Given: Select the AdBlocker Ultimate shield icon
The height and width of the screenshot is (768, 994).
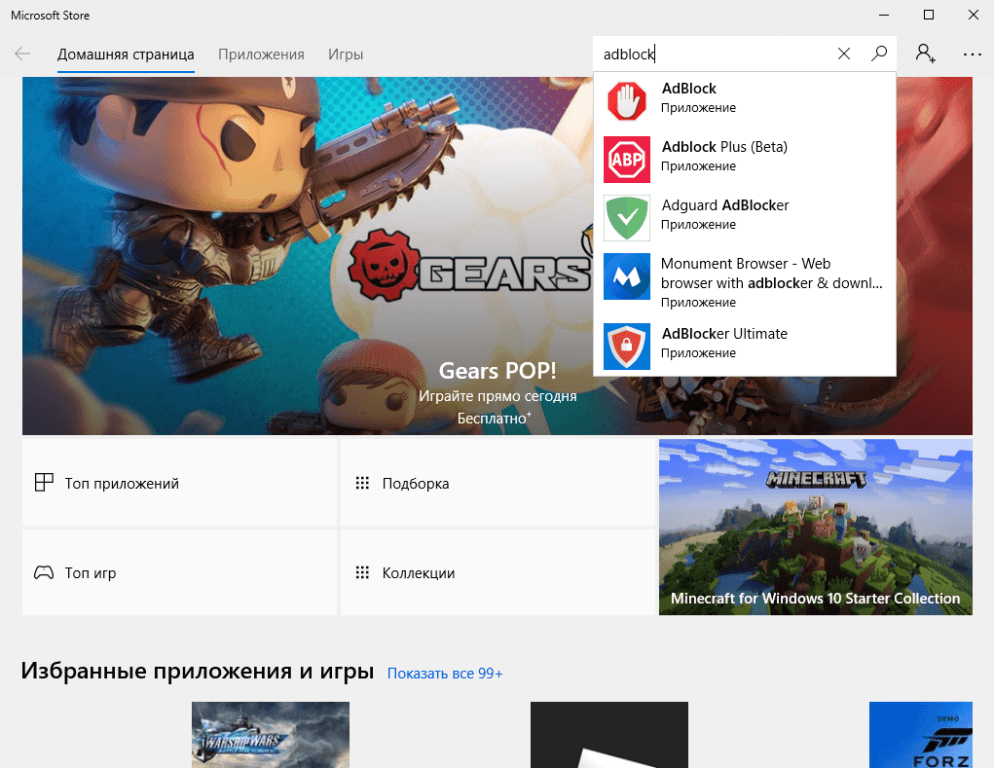Looking at the screenshot, I should (x=626, y=346).
